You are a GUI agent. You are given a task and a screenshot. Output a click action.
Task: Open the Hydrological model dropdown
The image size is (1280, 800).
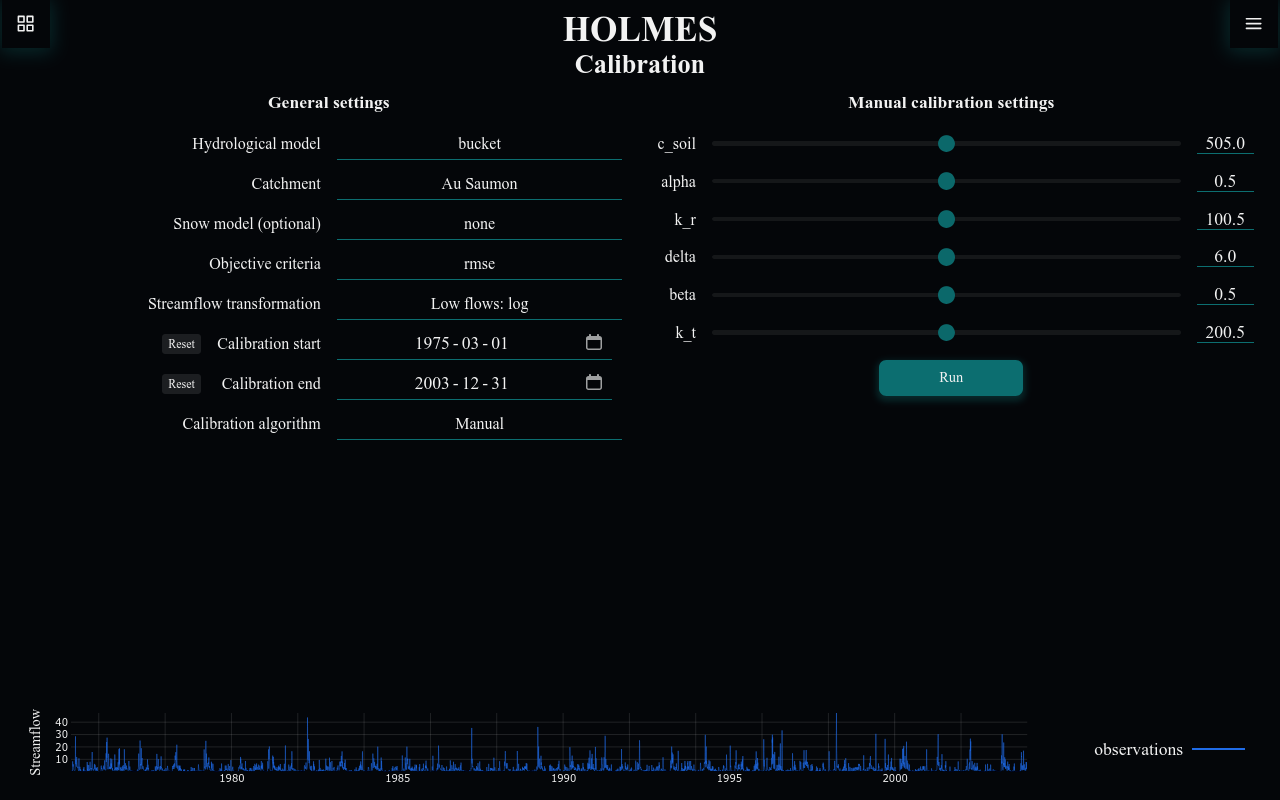click(x=479, y=143)
